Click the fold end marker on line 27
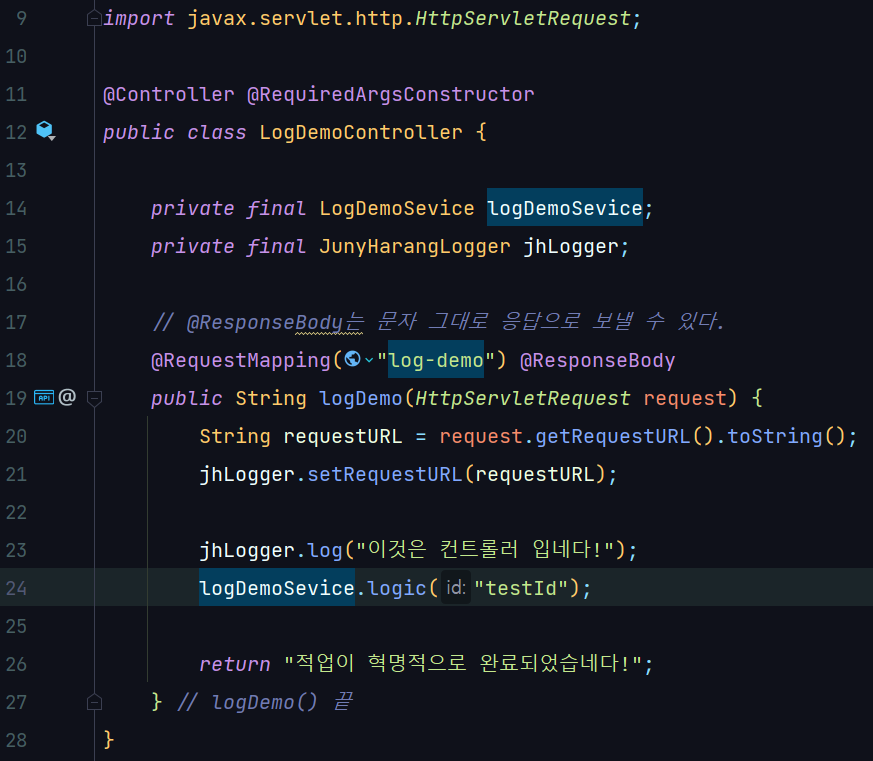873x761 pixels. [x=94, y=703]
